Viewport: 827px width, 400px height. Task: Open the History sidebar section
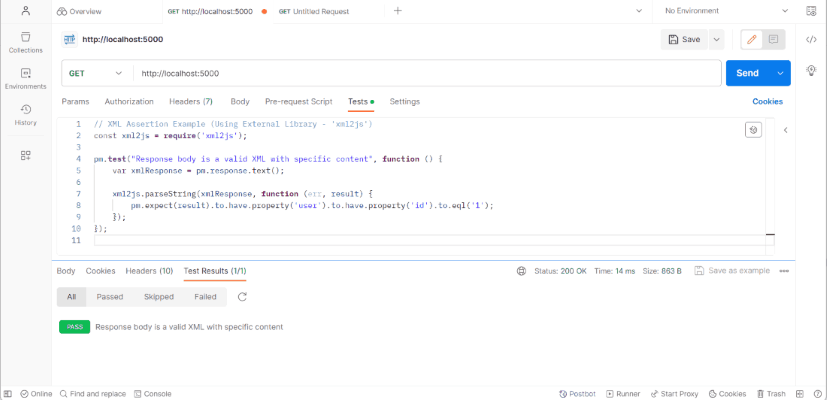click(25, 115)
